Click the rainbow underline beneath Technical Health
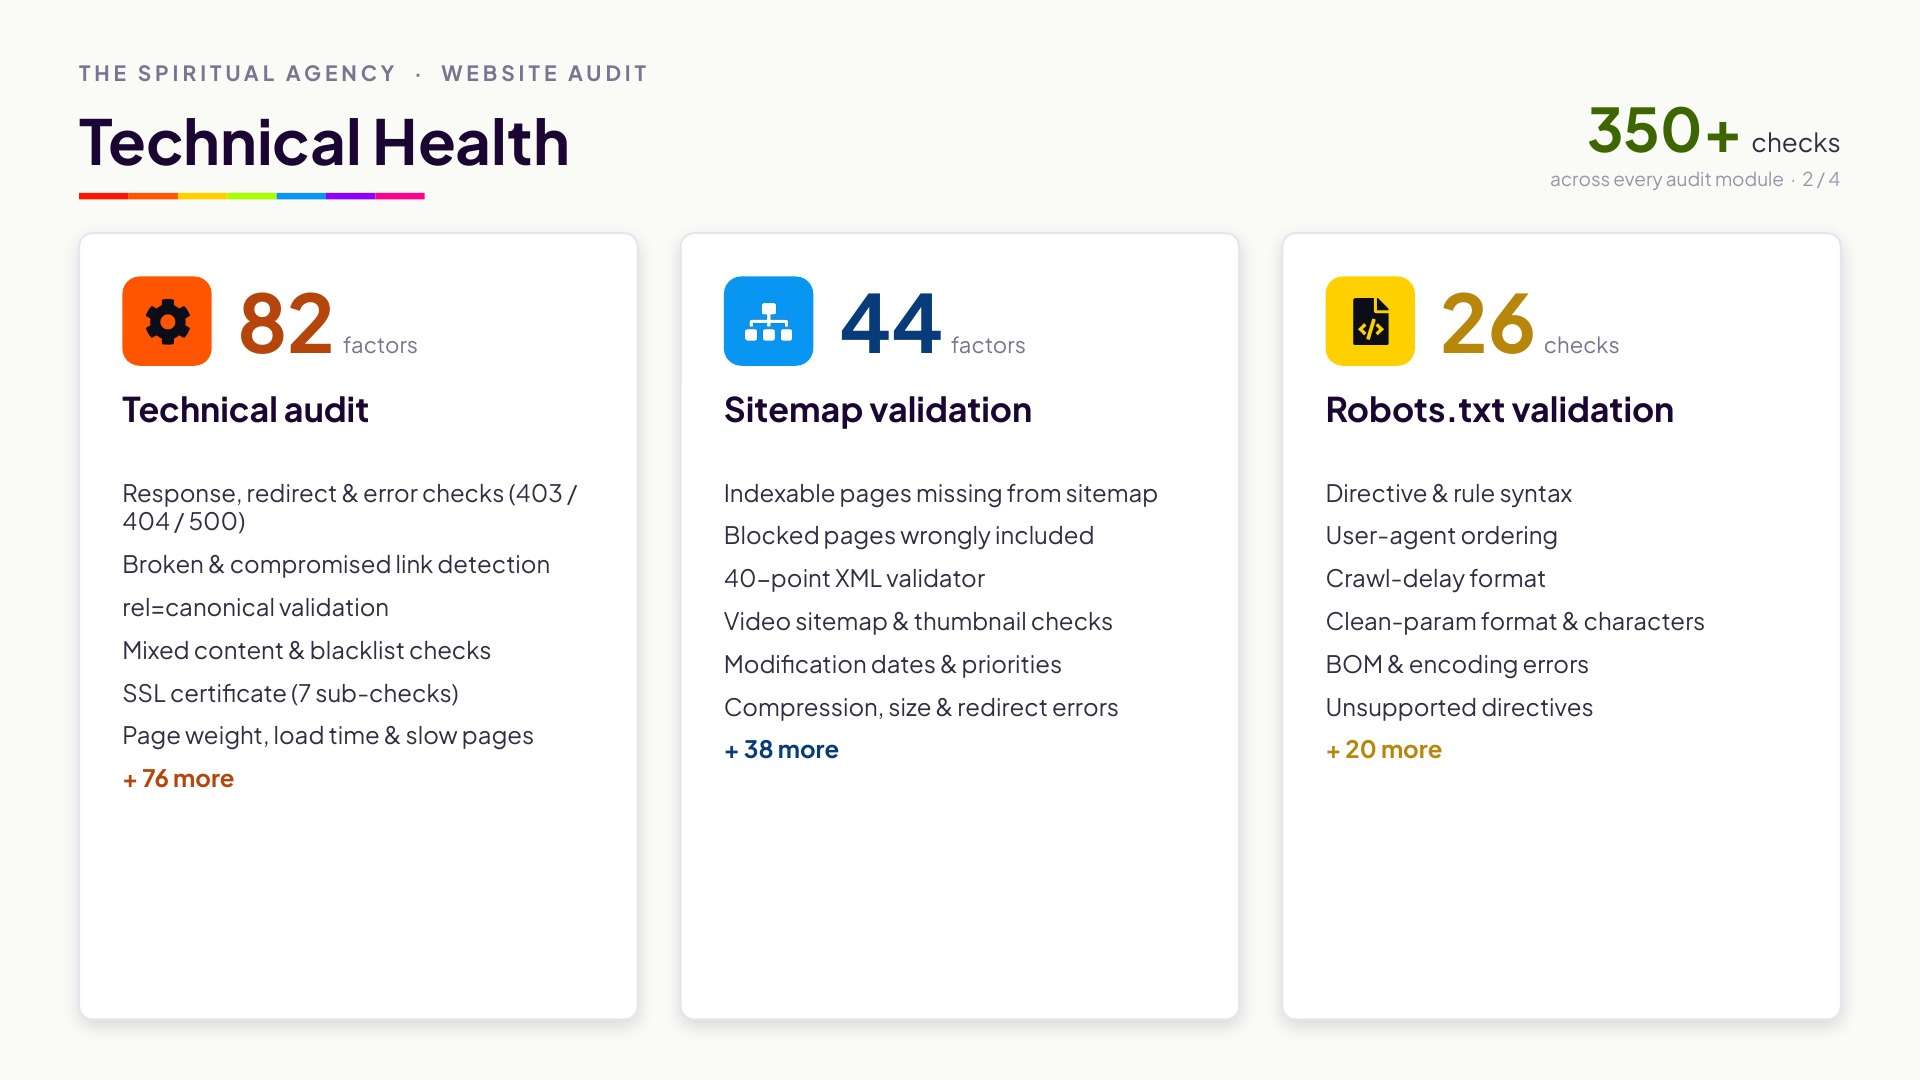 pyautogui.click(x=252, y=196)
